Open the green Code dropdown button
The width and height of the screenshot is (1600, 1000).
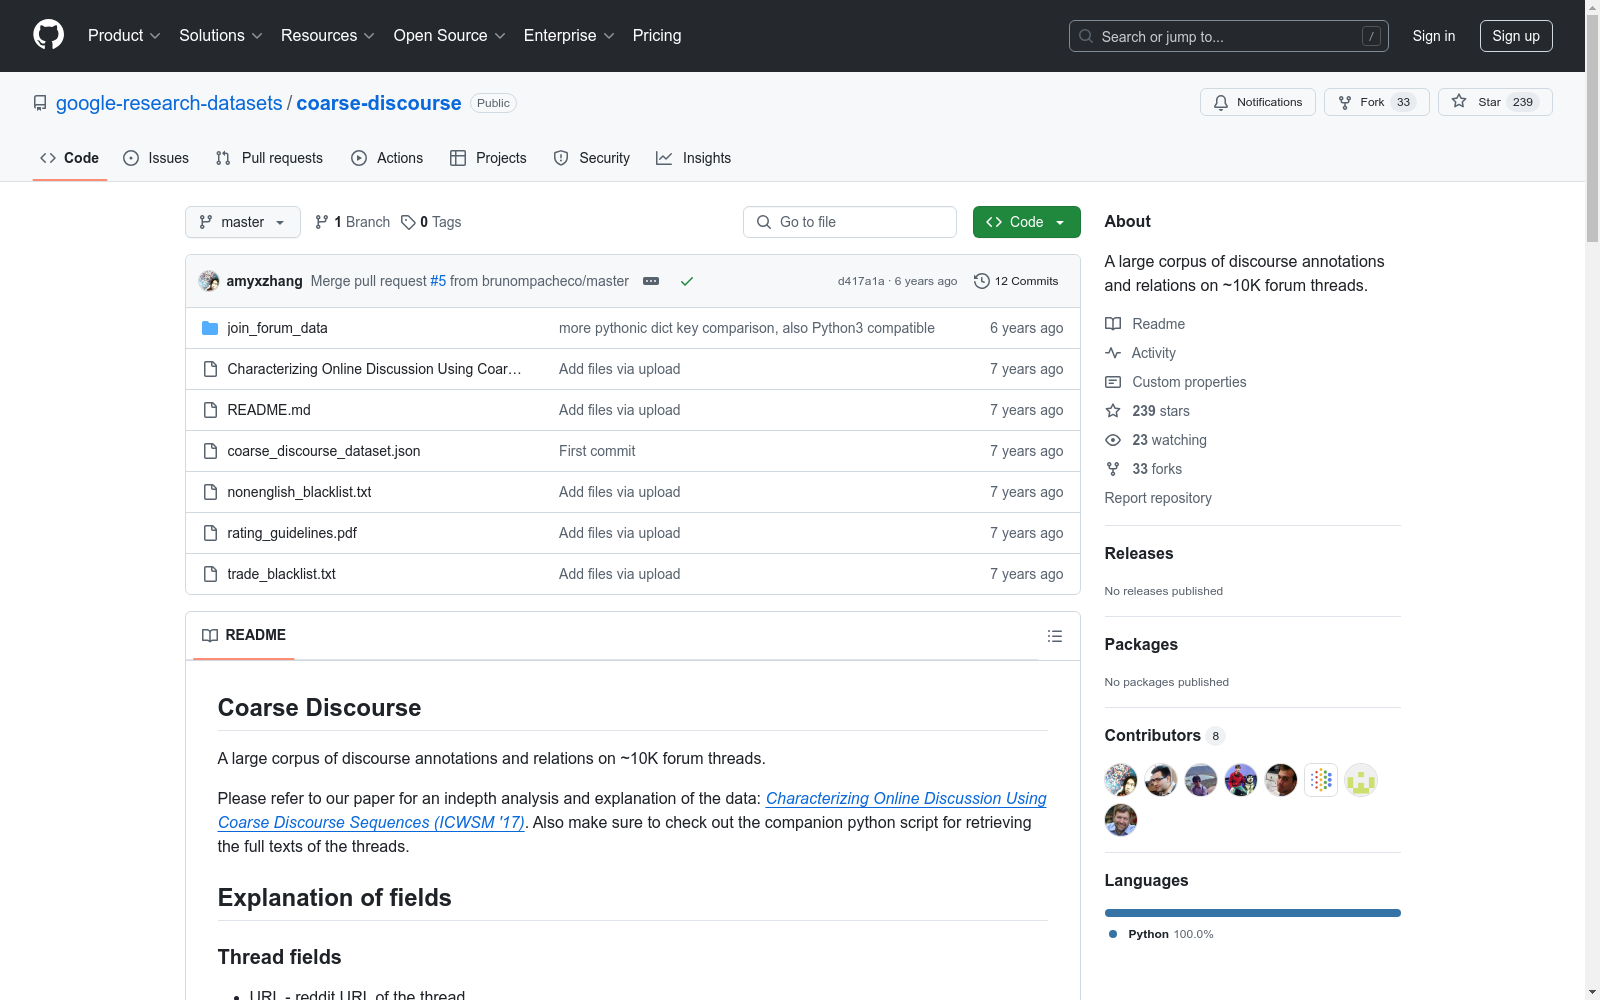1026,222
